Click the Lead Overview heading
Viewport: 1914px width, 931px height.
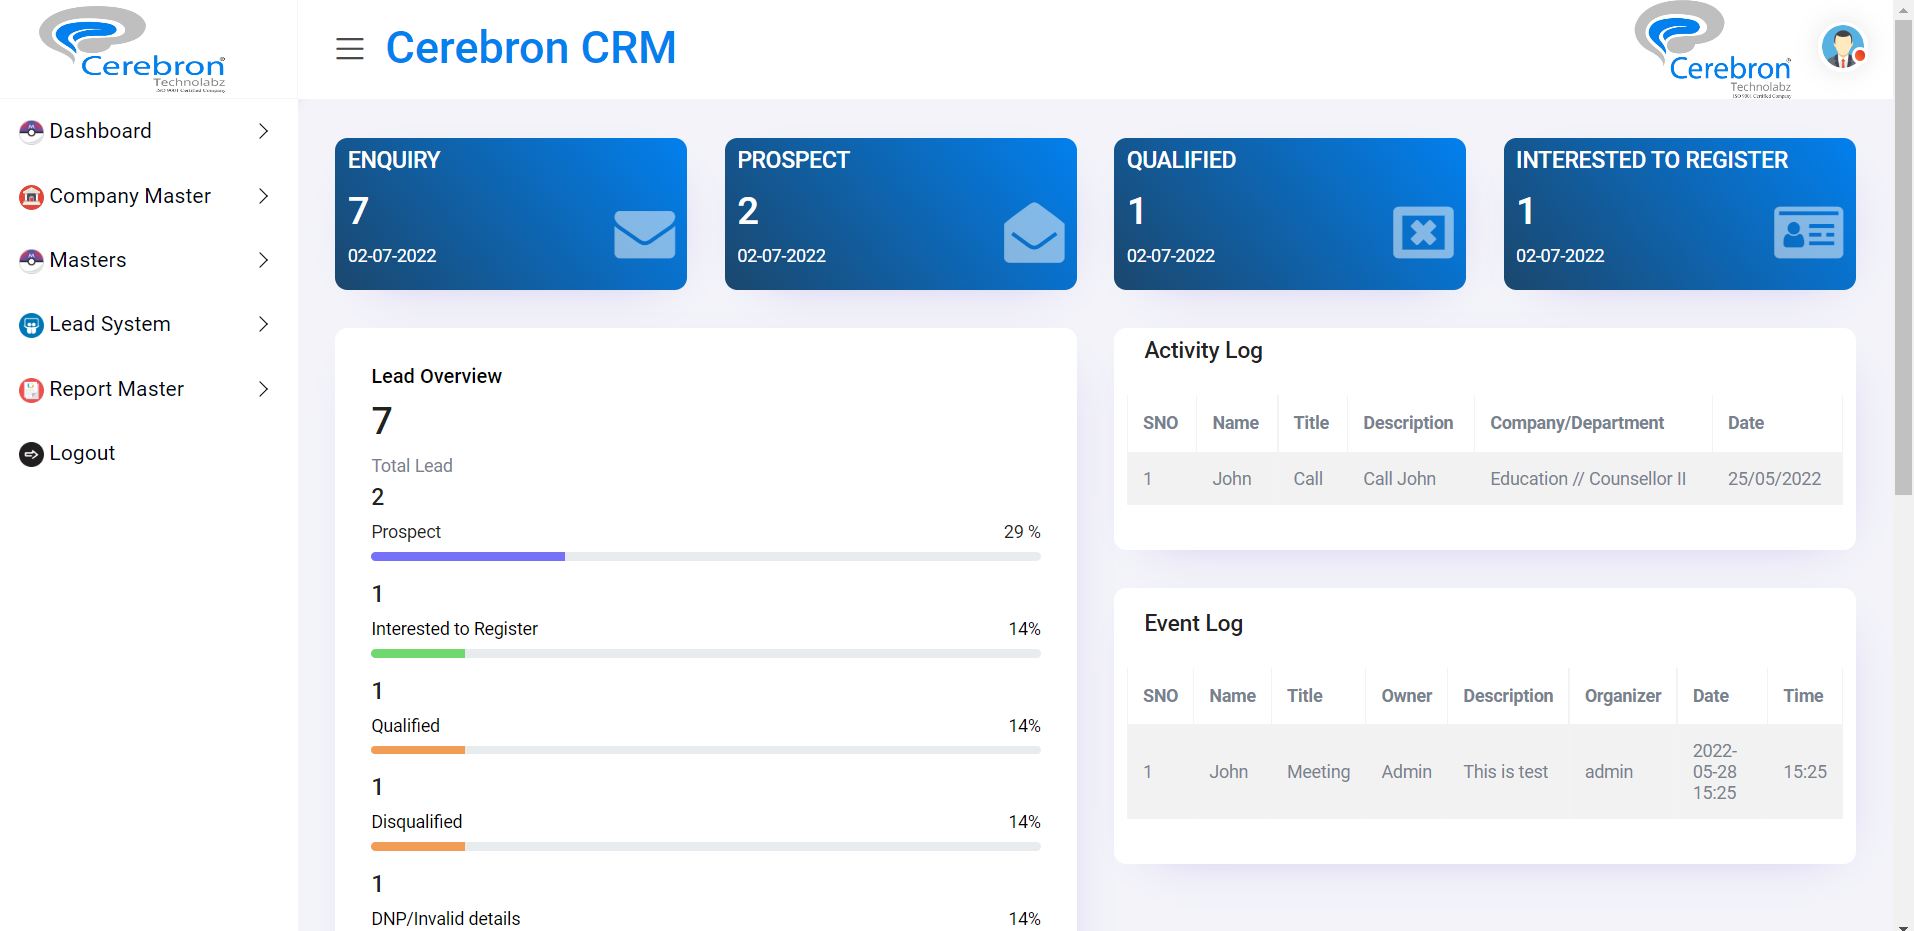point(437,376)
